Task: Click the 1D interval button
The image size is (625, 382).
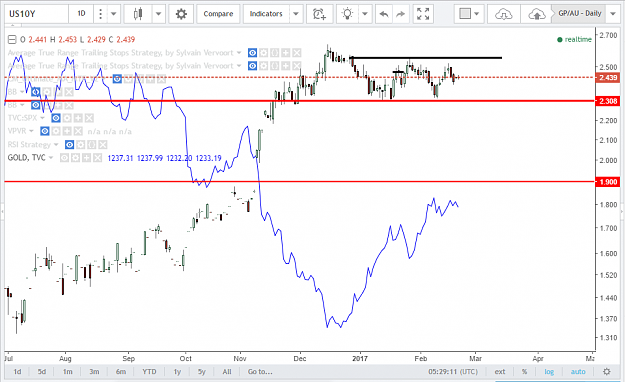Action: 81,14
